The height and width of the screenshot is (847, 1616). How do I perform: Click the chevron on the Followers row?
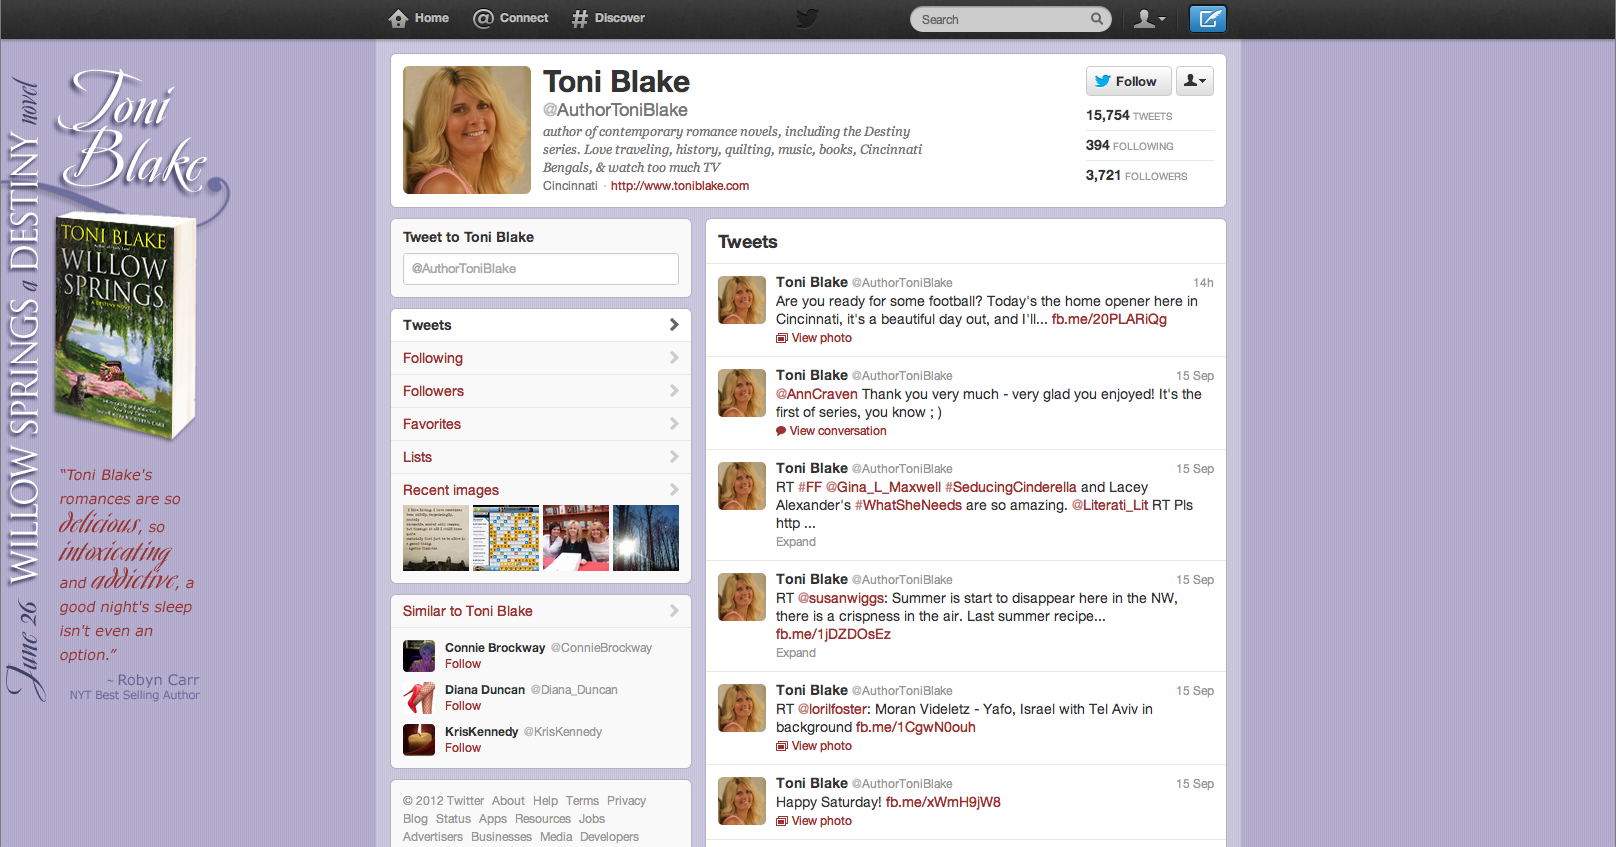674,391
